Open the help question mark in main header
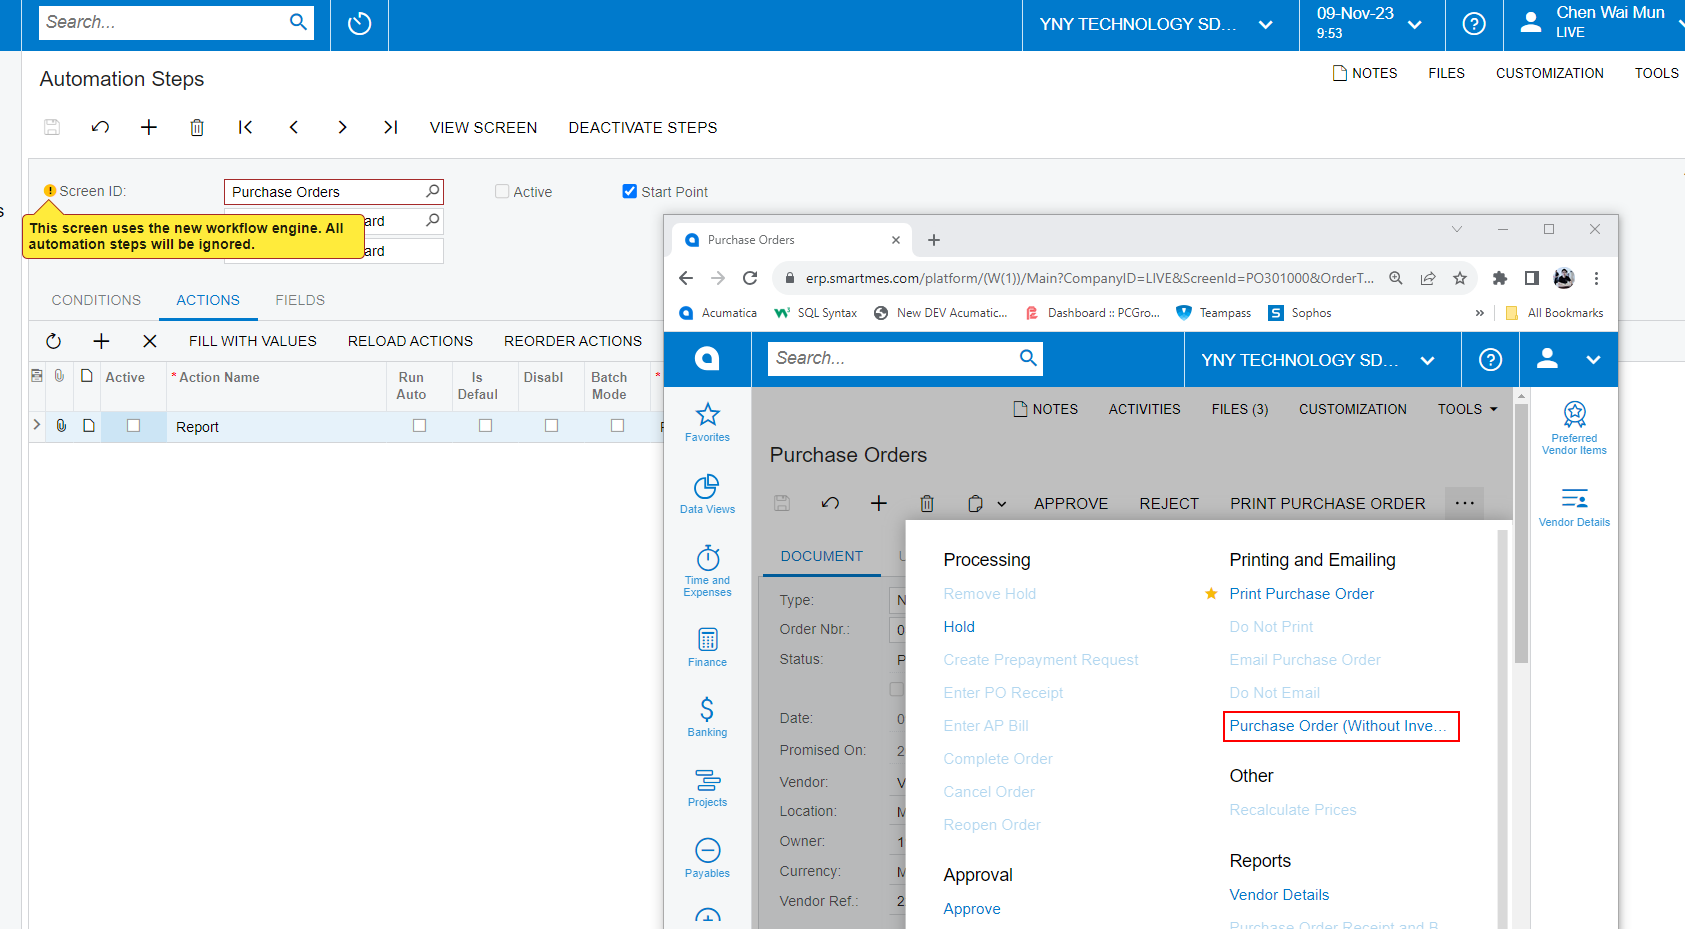The height and width of the screenshot is (929, 1685). pos(1474,24)
